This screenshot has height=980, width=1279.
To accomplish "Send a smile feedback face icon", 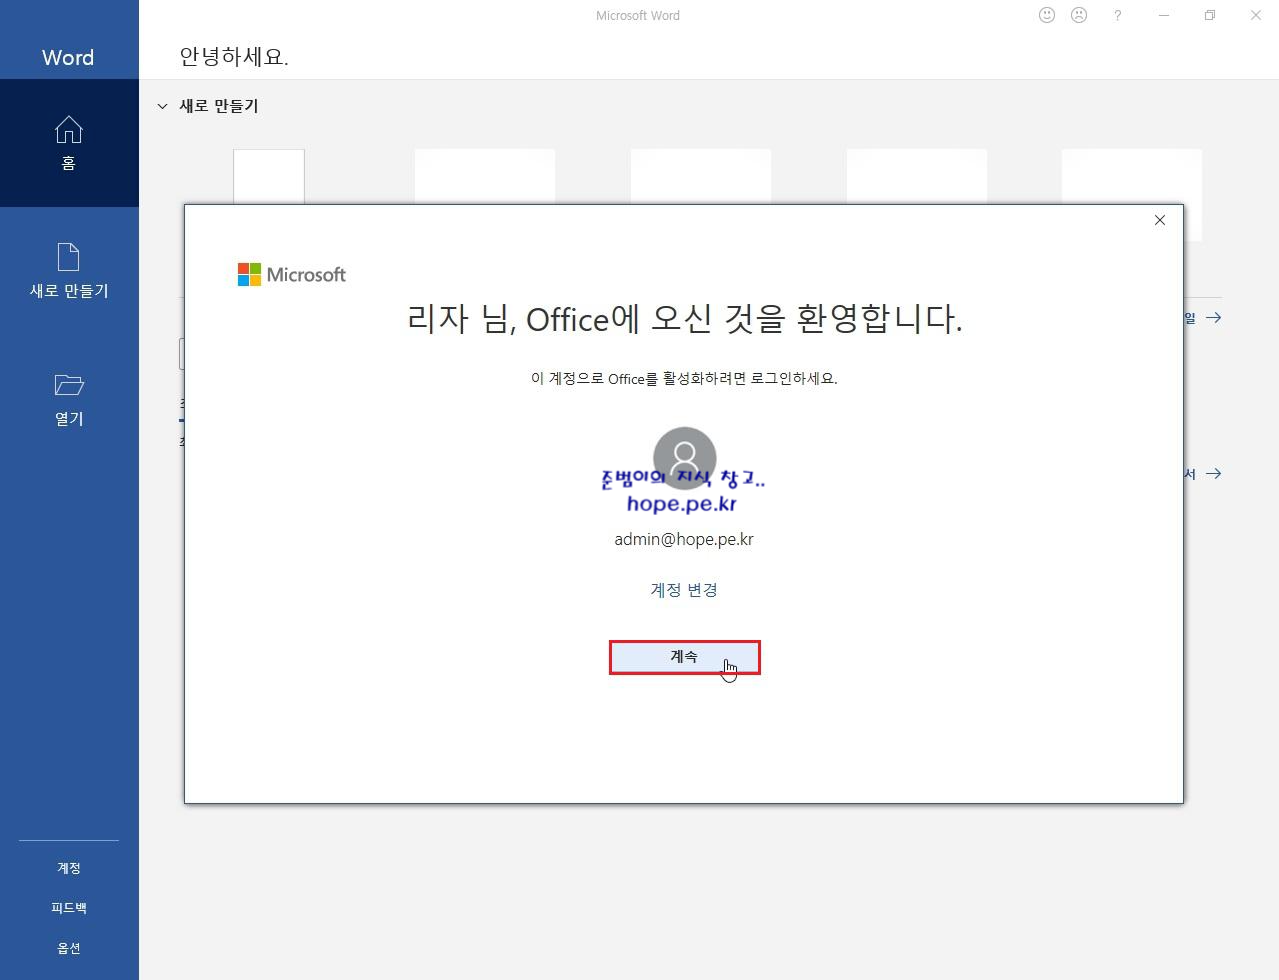I will pos(1047,15).
